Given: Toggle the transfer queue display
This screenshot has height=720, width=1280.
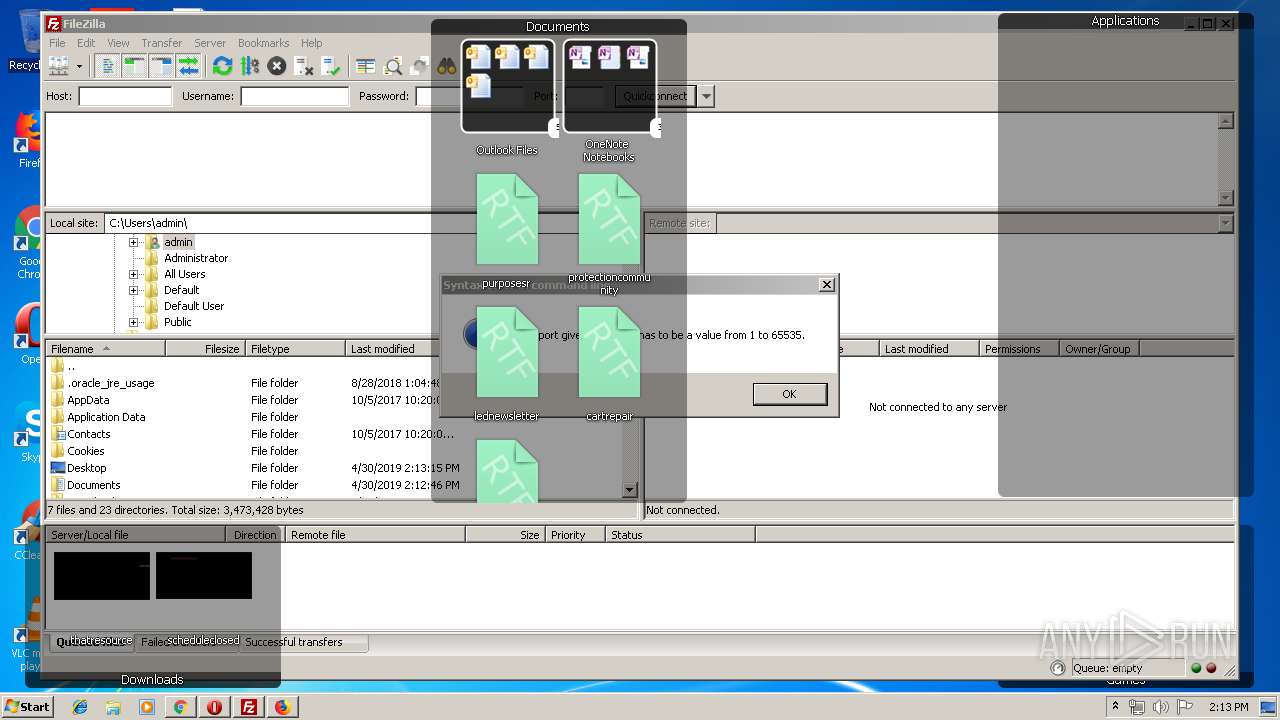Looking at the screenshot, I should point(188,66).
